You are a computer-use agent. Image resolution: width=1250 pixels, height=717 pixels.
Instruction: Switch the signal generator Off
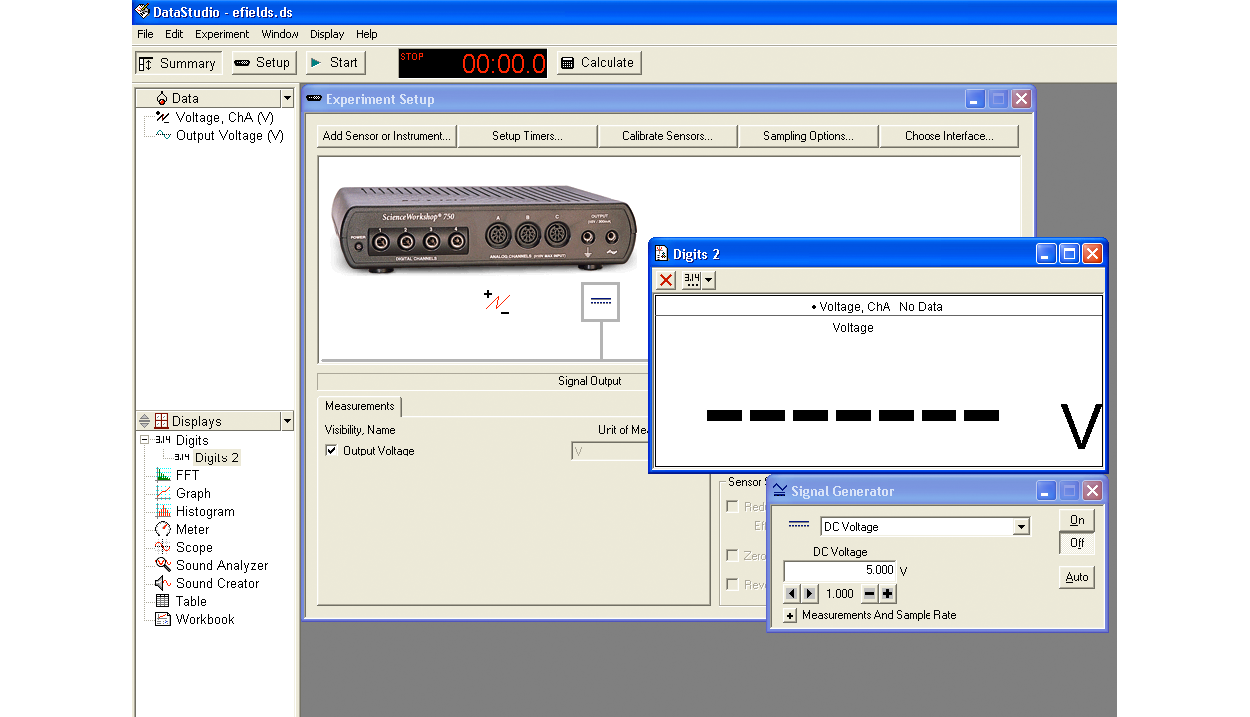coord(1077,543)
